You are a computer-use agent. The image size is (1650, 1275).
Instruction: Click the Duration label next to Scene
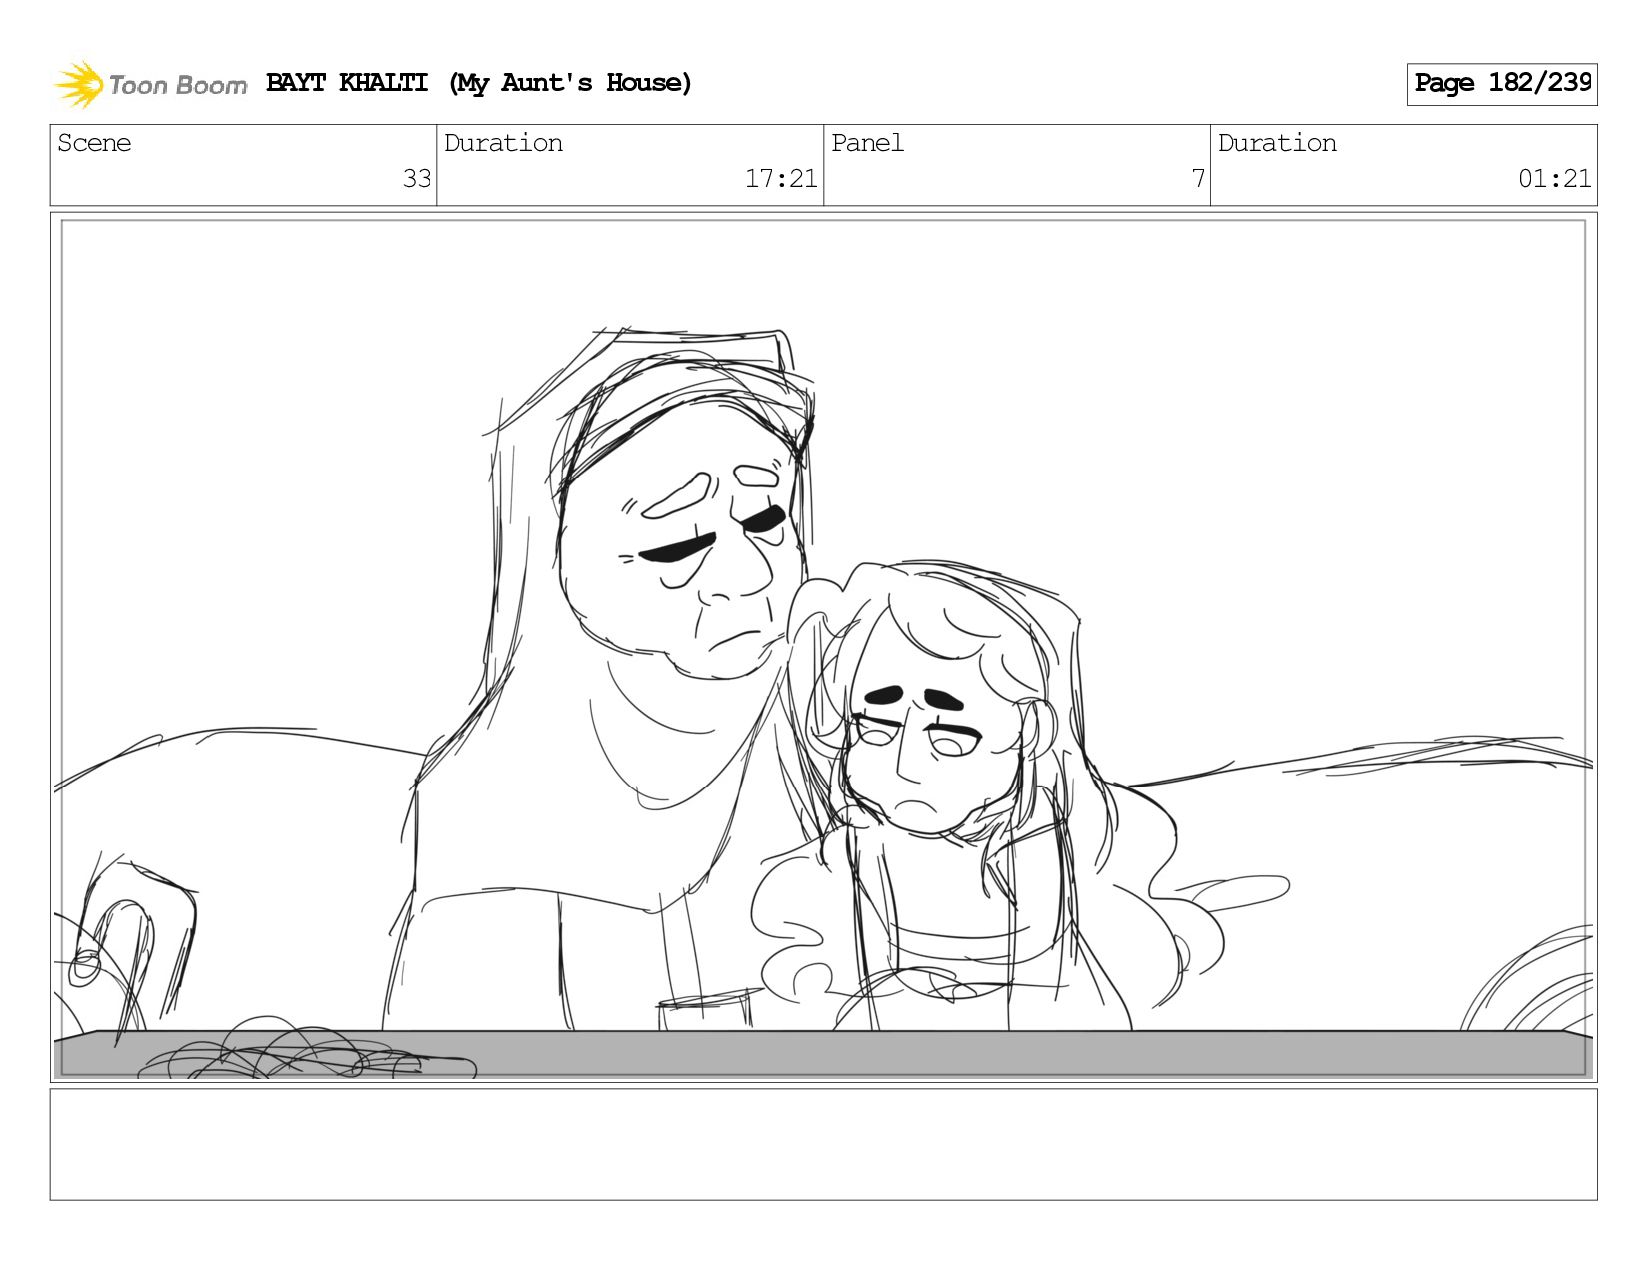[503, 143]
